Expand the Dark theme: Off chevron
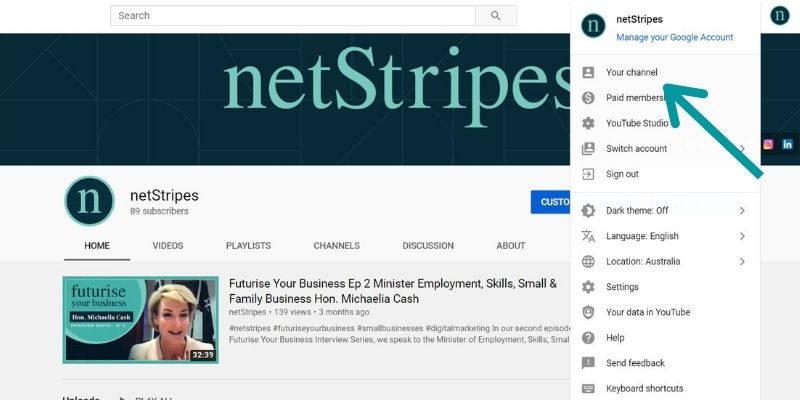The width and height of the screenshot is (800, 400). tap(742, 211)
